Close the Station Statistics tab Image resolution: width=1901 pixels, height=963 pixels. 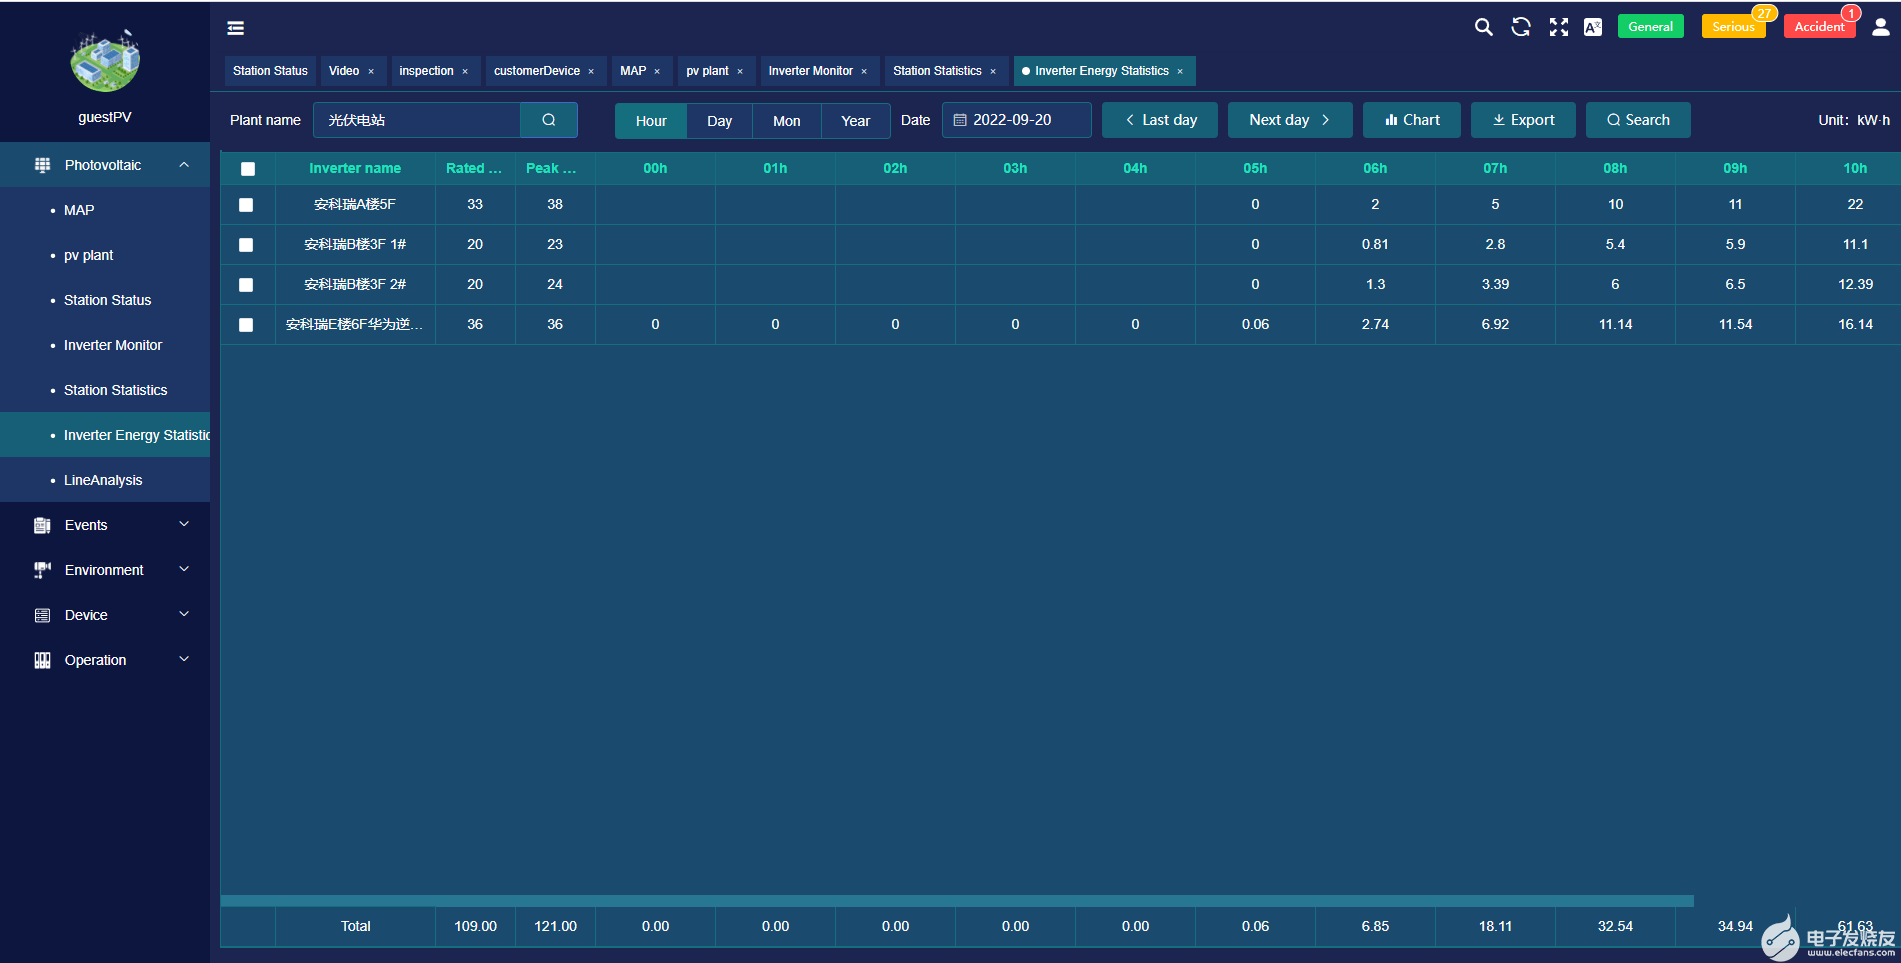(993, 72)
